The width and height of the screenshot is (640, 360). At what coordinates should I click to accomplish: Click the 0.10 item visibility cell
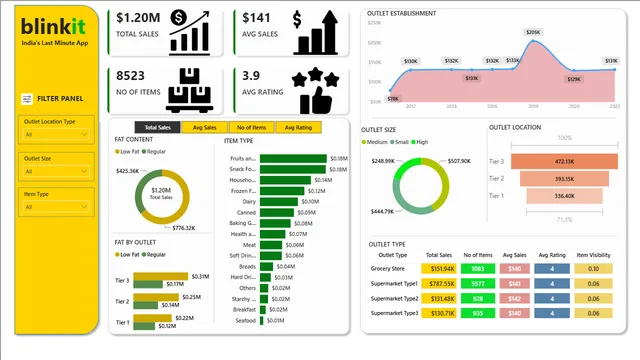[x=593, y=269]
